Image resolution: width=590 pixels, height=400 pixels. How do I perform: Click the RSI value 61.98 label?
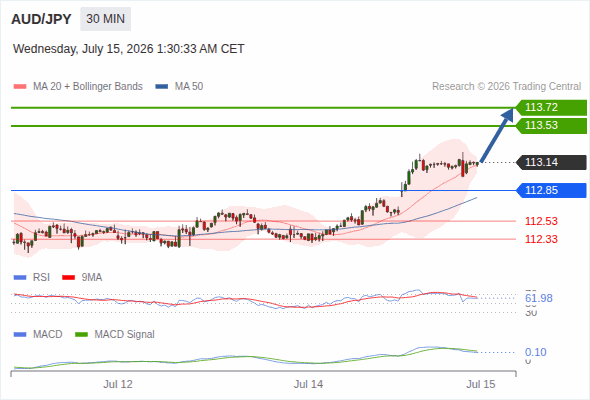pos(539,298)
